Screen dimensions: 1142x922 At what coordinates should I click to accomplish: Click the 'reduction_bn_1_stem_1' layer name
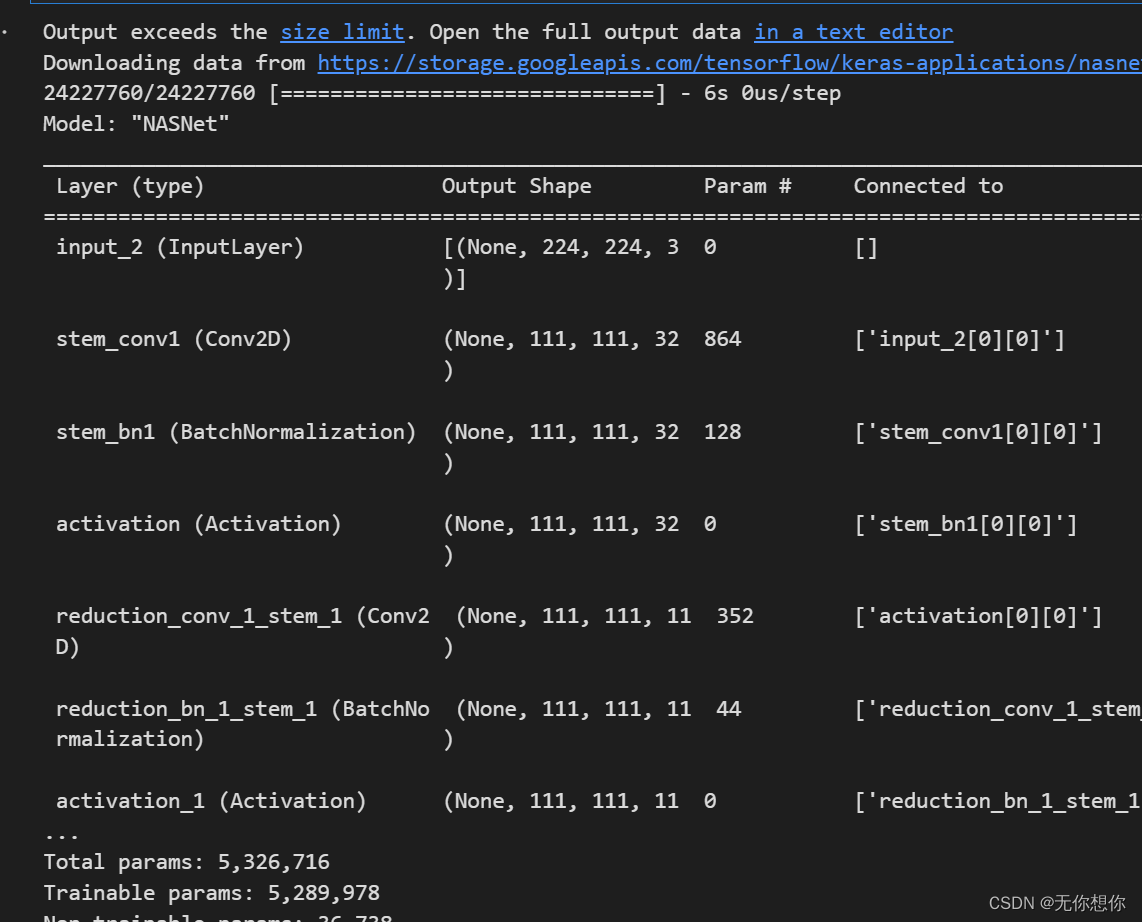tap(186, 709)
